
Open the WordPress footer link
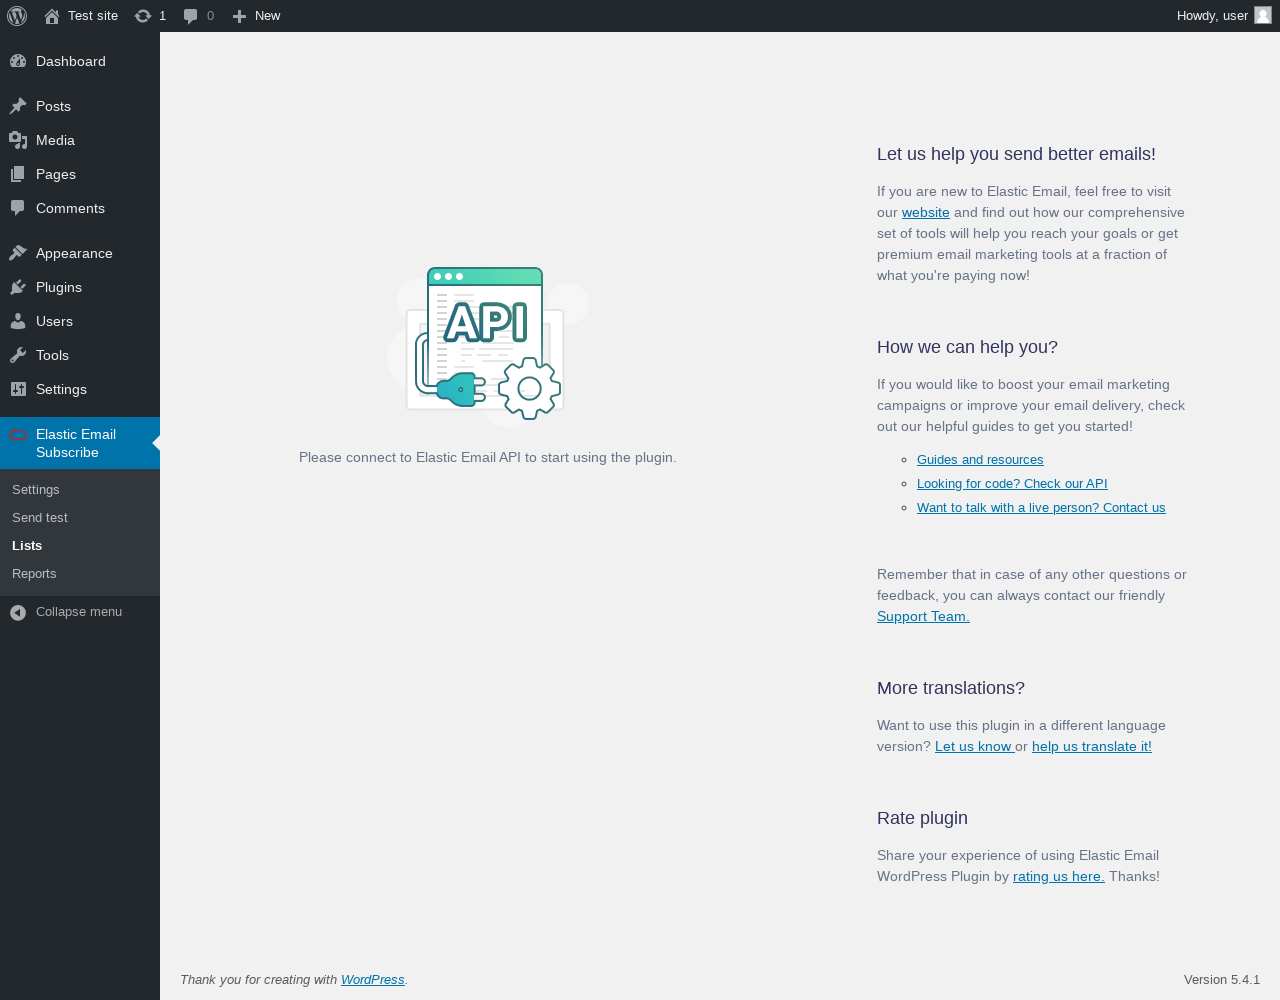point(373,980)
